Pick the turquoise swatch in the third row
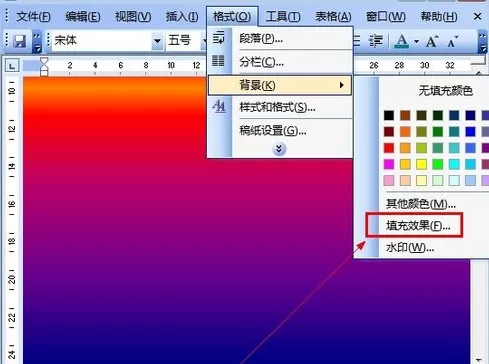Viewport: 489px width, 364px height. point(454,148)
